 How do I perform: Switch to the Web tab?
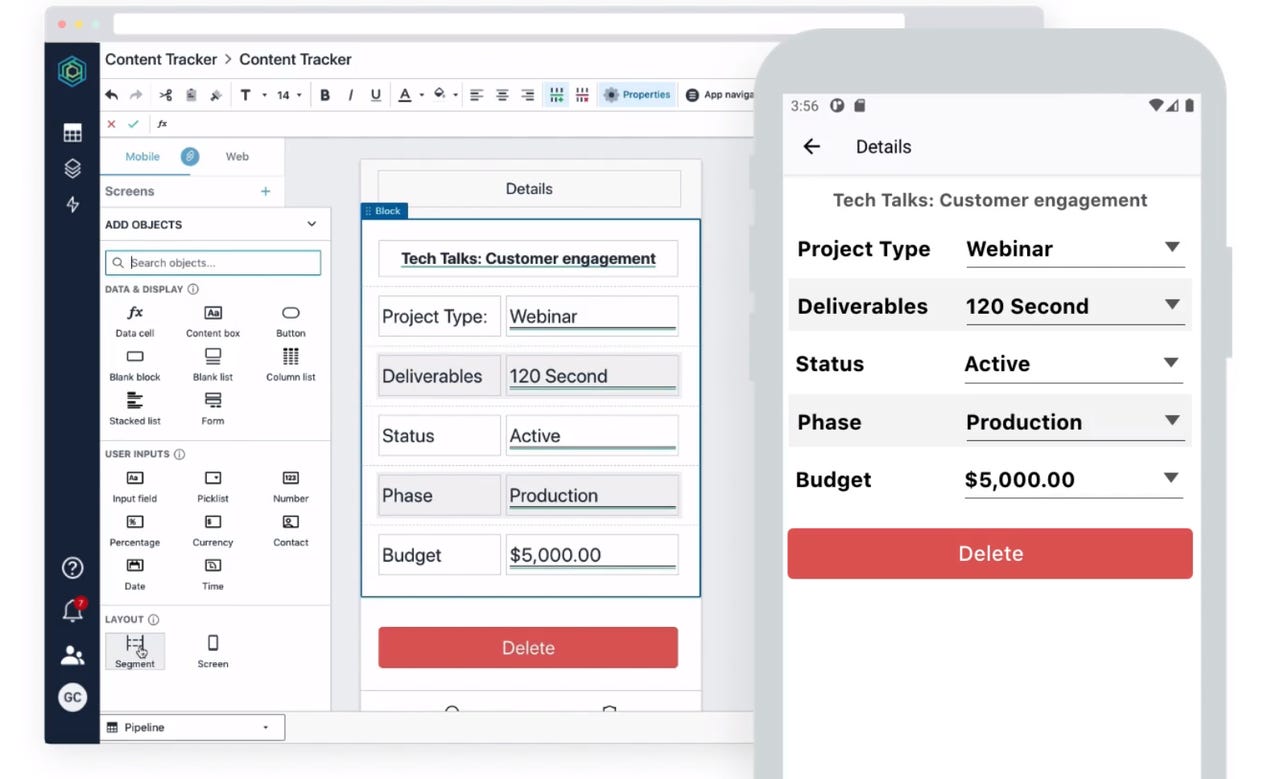click(237, 156)
